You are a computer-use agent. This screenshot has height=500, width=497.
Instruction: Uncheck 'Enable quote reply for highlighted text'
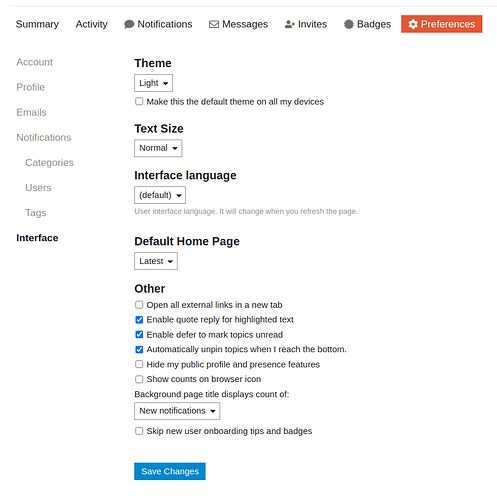pyautogui.click(x=139, y=320)
